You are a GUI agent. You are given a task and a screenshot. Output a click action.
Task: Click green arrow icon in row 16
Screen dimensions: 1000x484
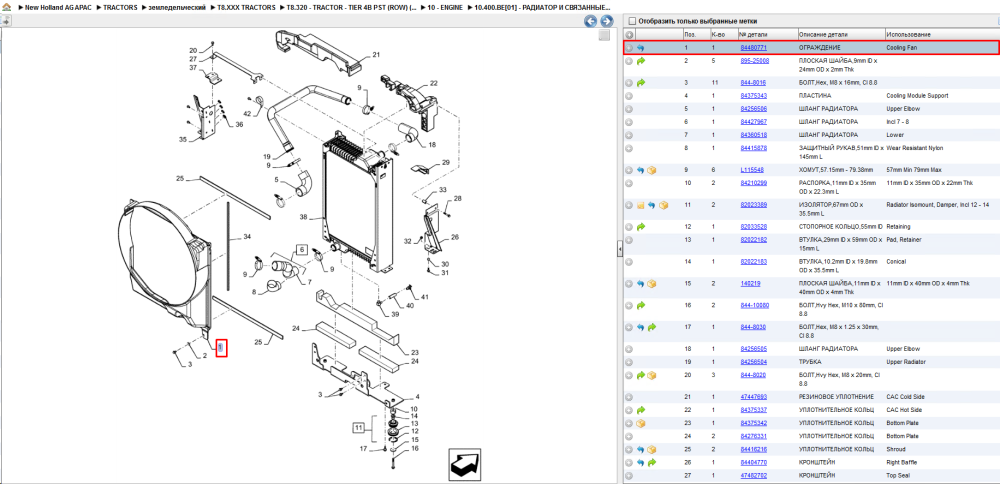641,305
